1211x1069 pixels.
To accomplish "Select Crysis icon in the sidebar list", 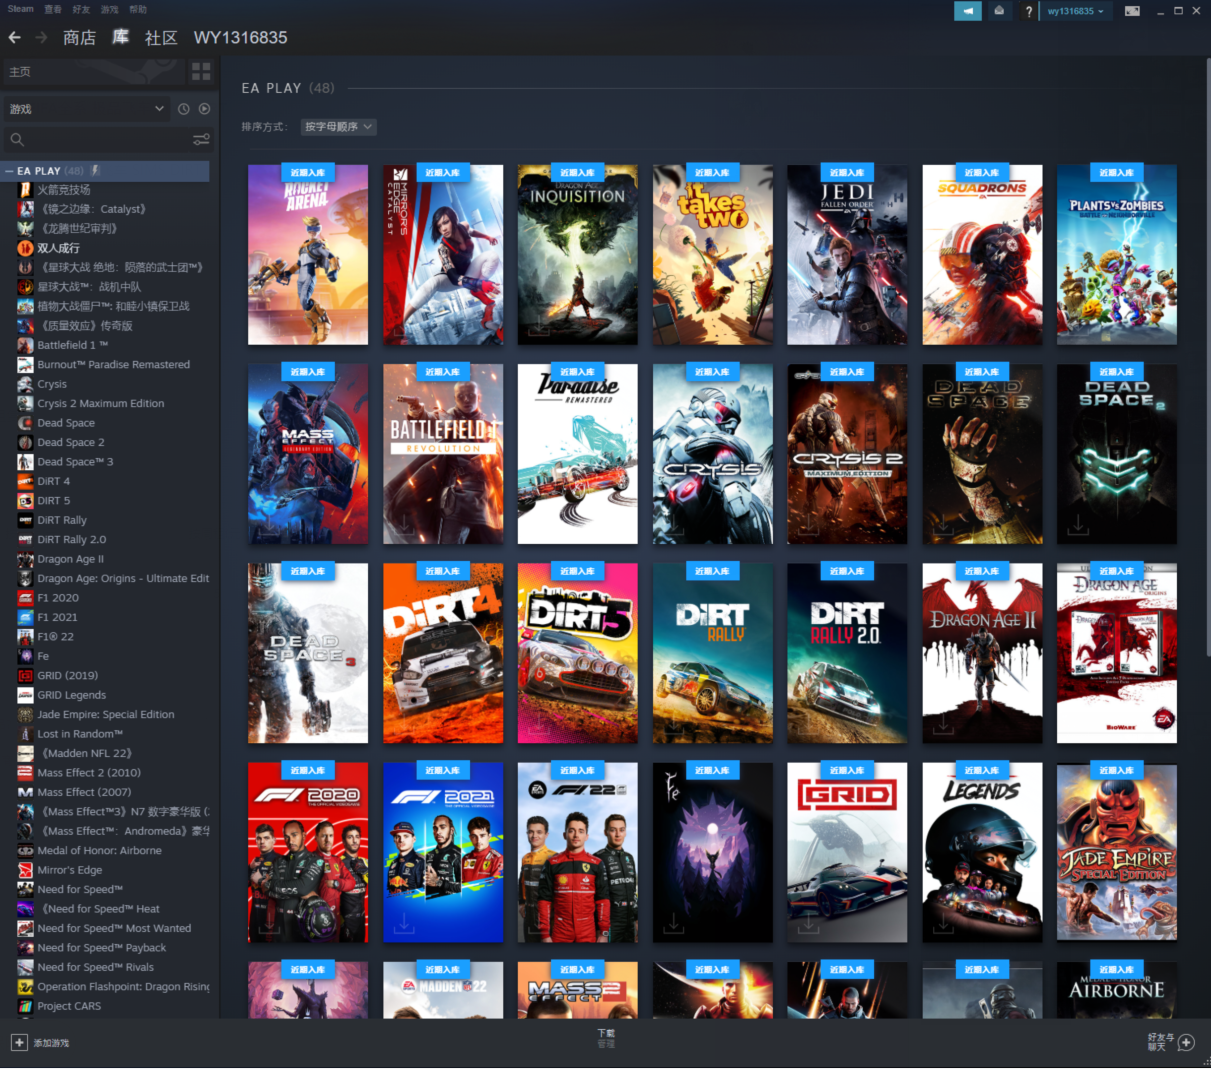I will [25, 384].
